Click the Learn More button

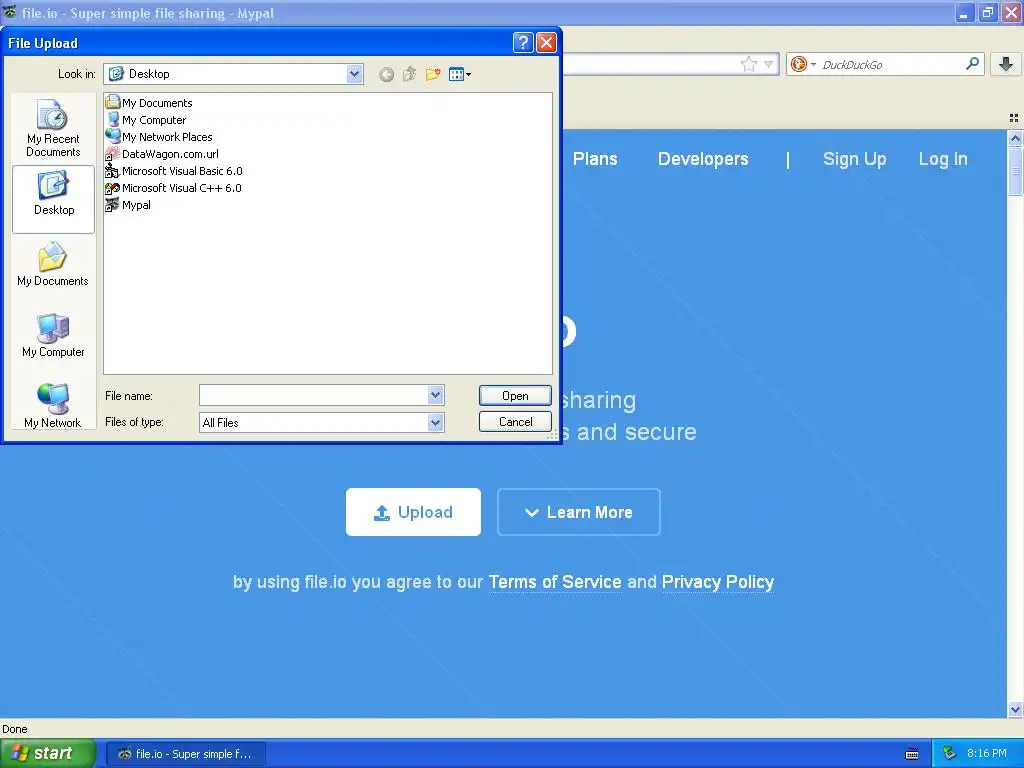(579, 512)
